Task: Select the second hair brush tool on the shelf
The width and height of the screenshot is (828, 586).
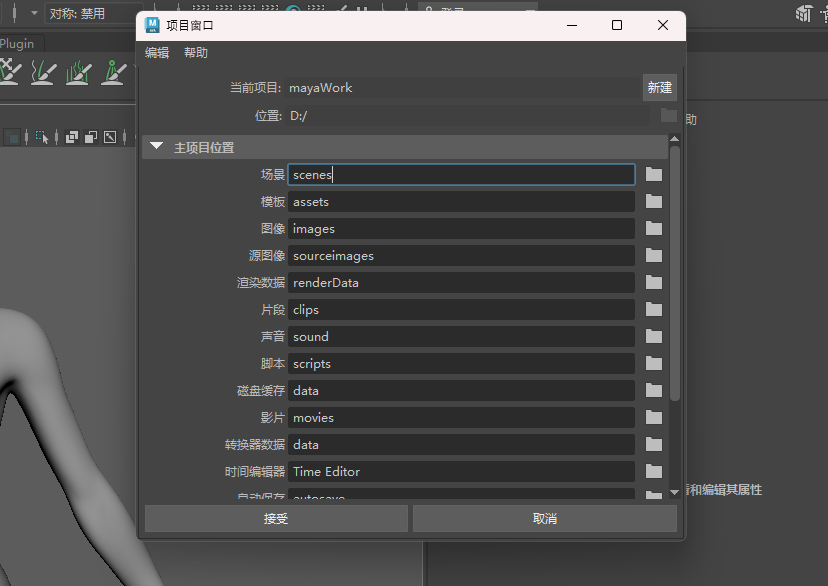Action: pyautogui.click(x=44, y=72)
